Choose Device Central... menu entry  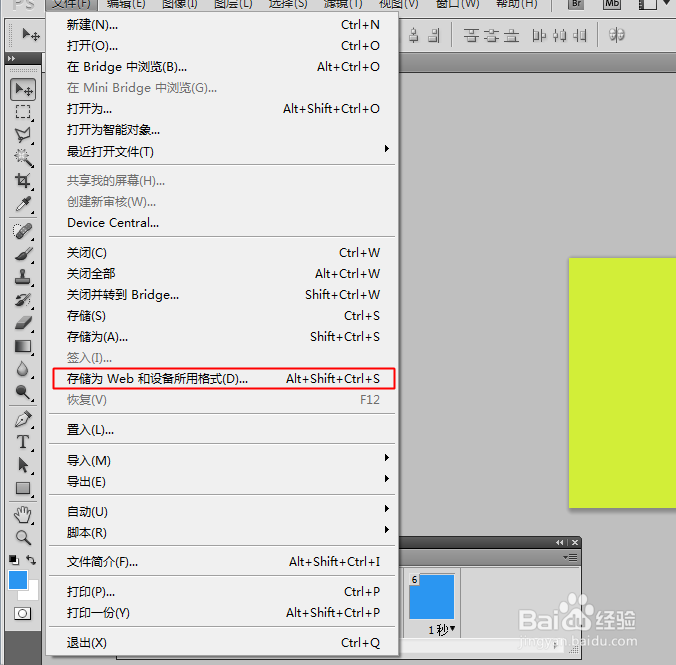point(222,223)
